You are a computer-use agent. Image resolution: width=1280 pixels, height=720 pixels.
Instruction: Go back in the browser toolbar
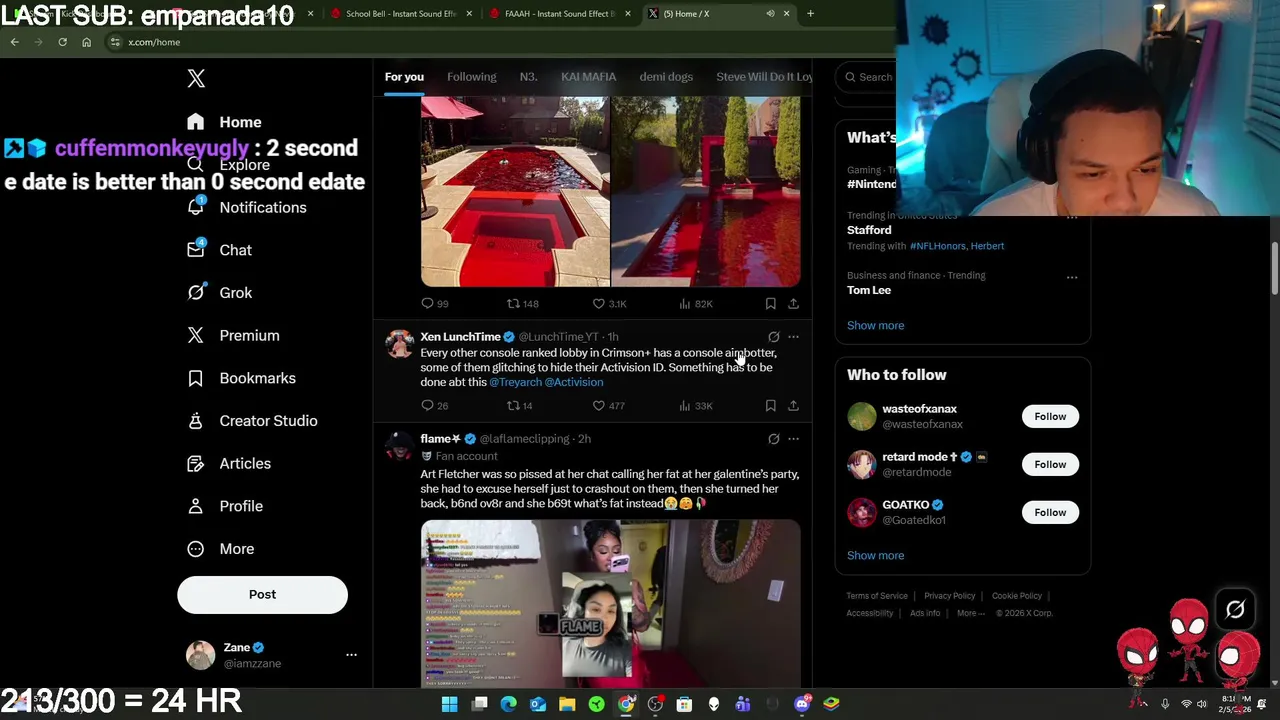(x=14, y=42)
